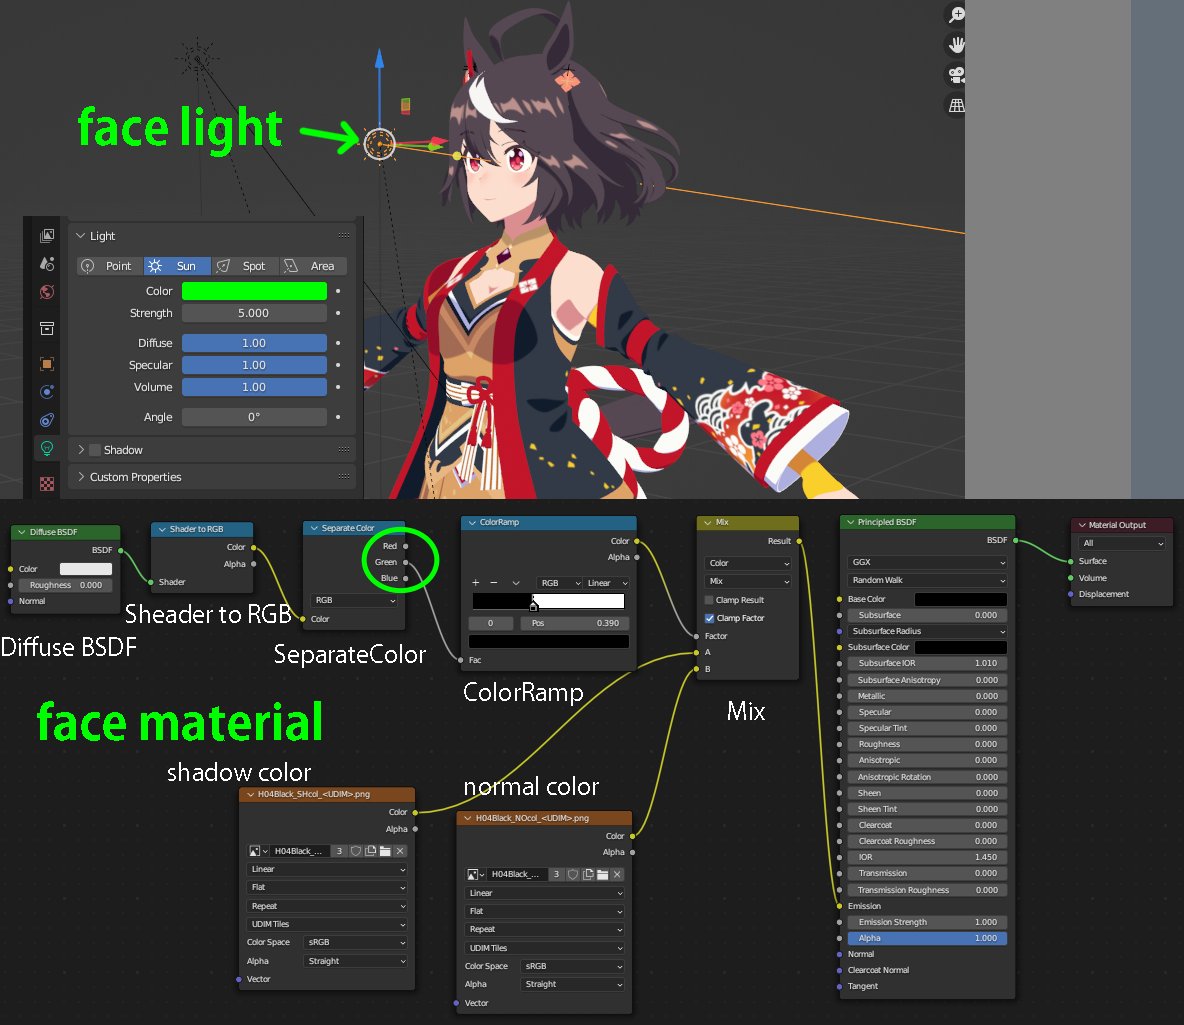The height and width of the screenshot is (1025, 1184).
Task: Open Texture properties tab (checker icon)
Action: click(x=47, y=483)
